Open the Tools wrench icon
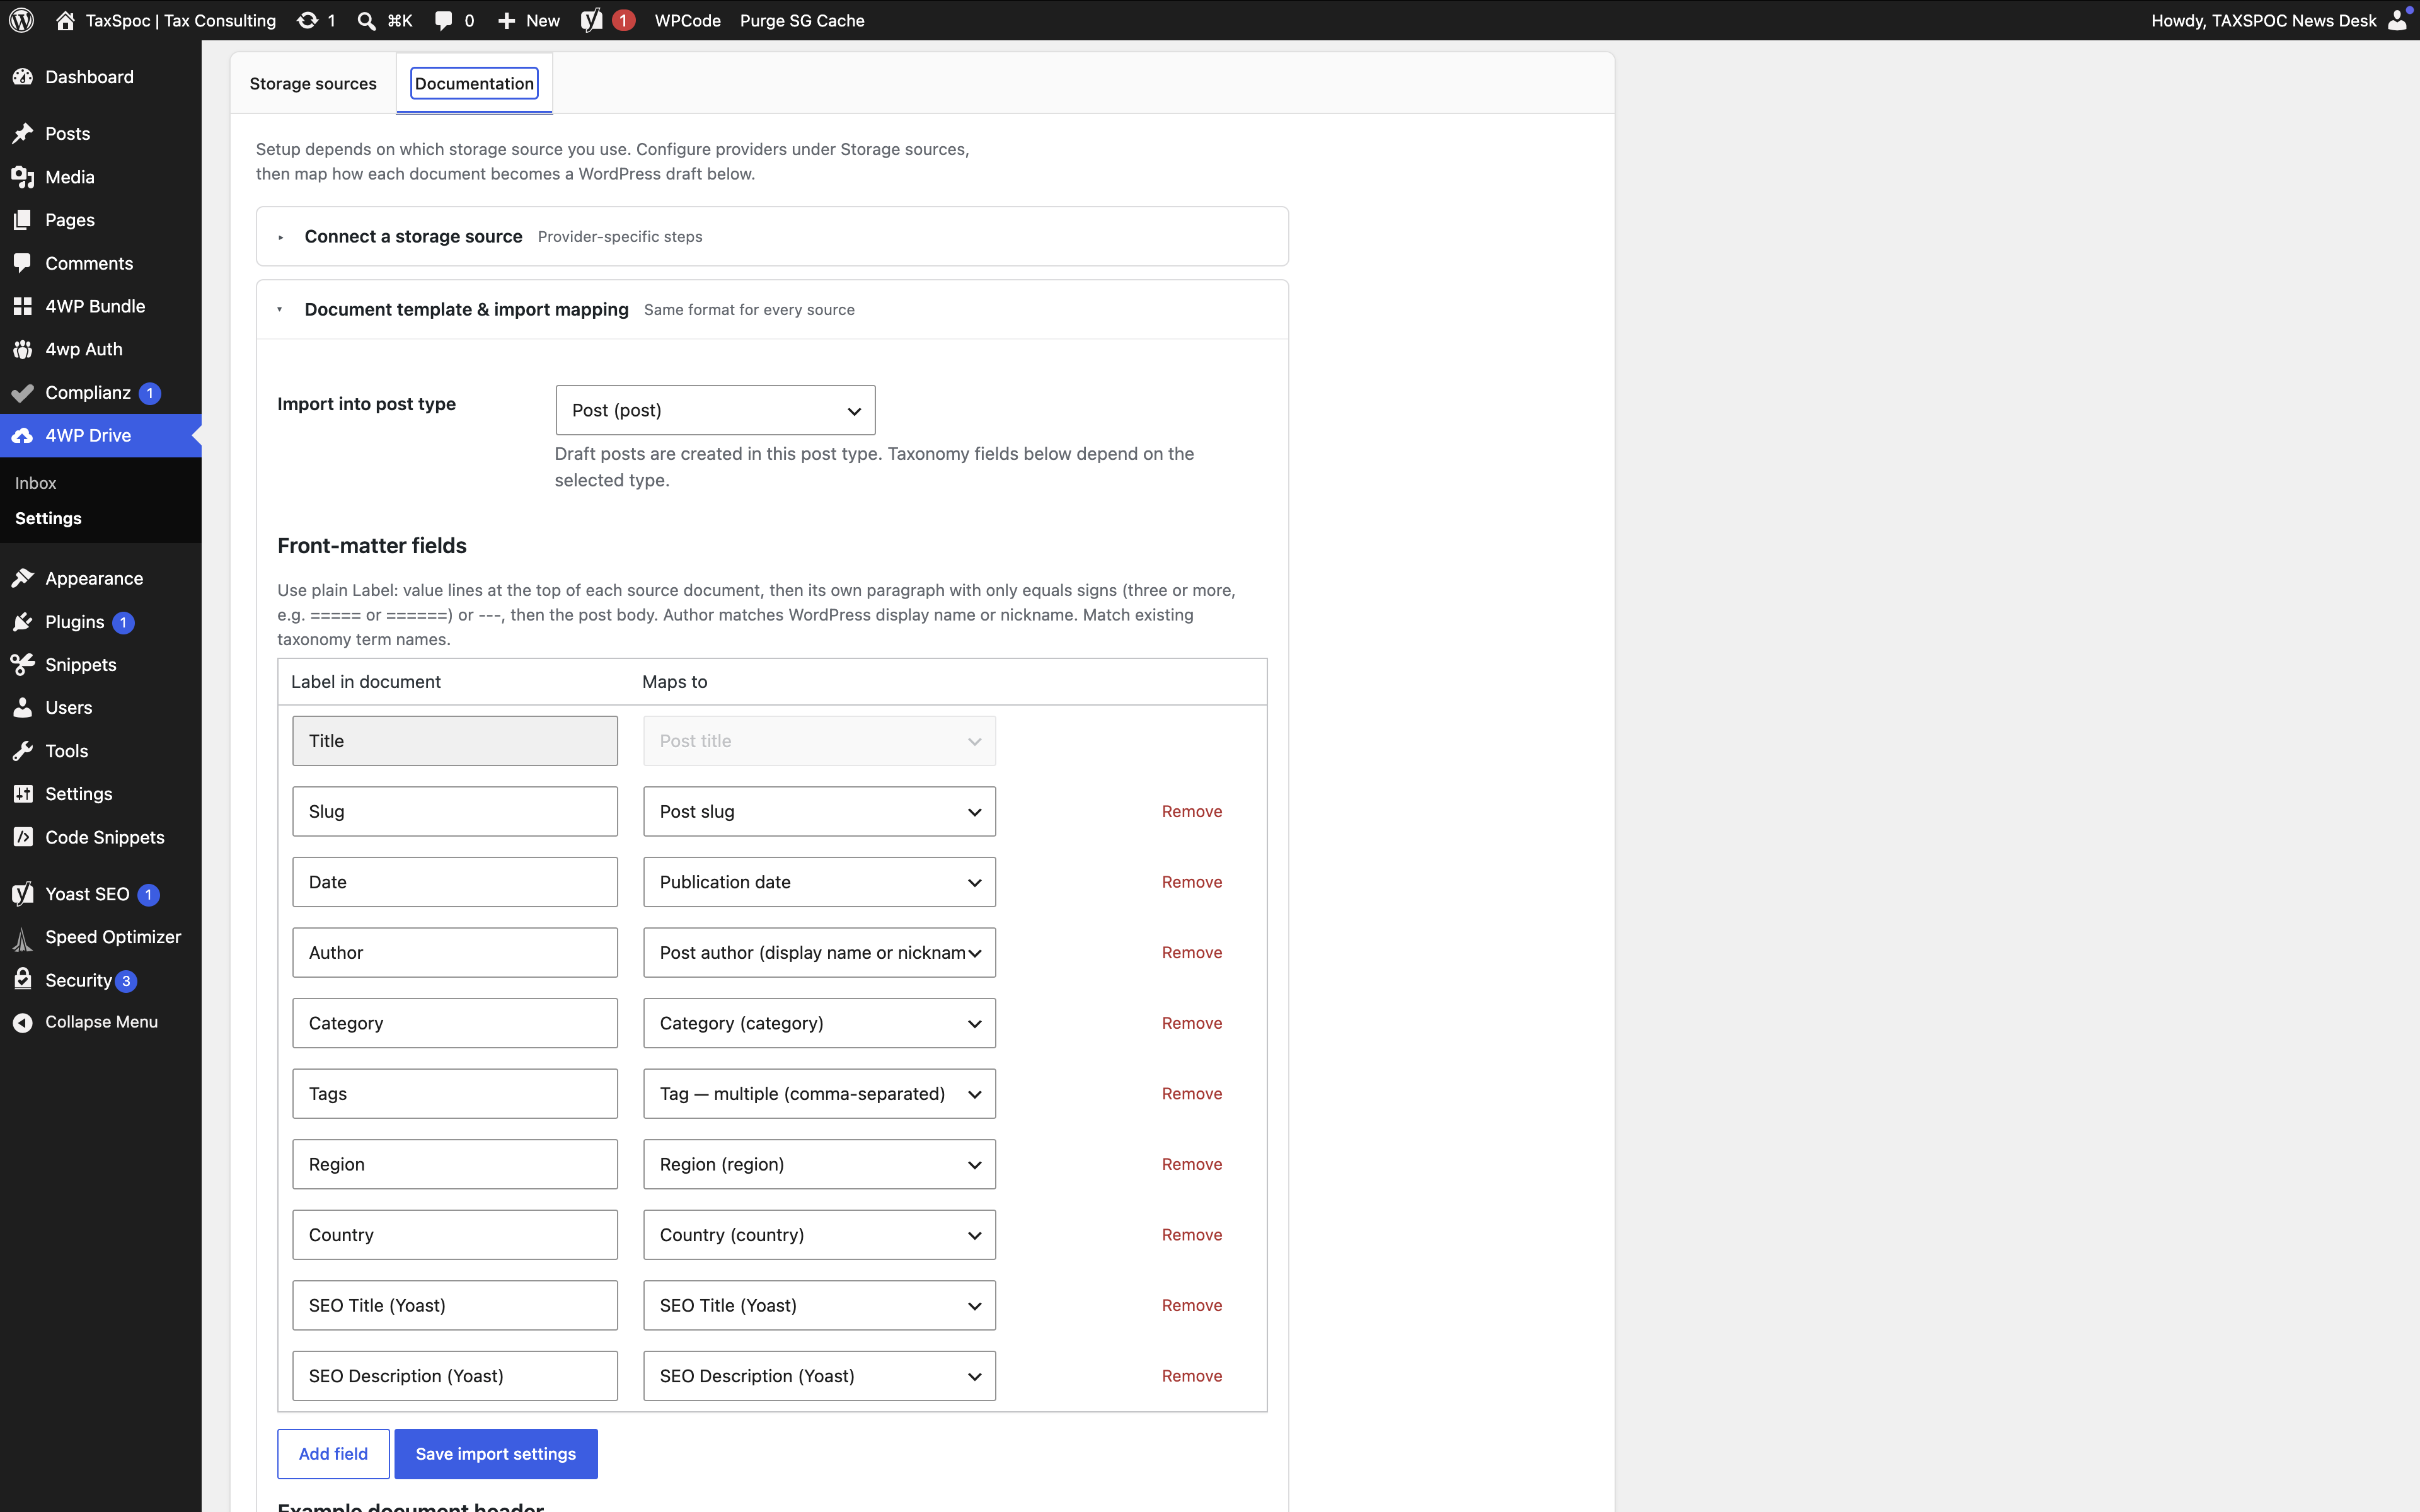 click(x=23, y=751)
